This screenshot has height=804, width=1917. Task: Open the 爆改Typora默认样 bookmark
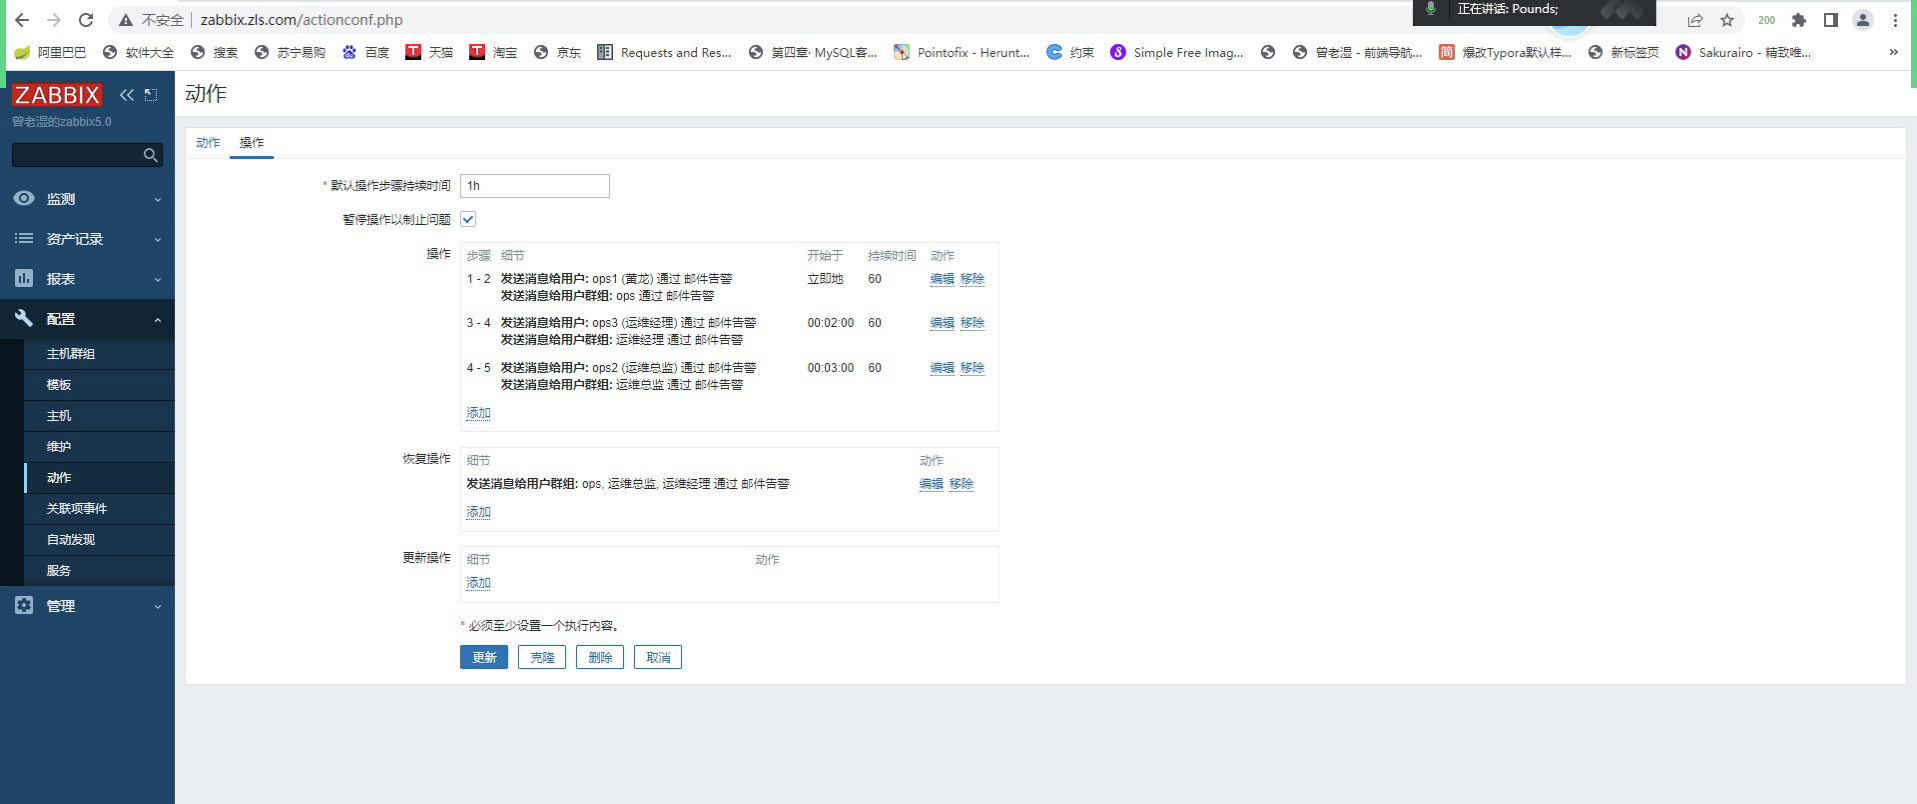click(1505, 52)
